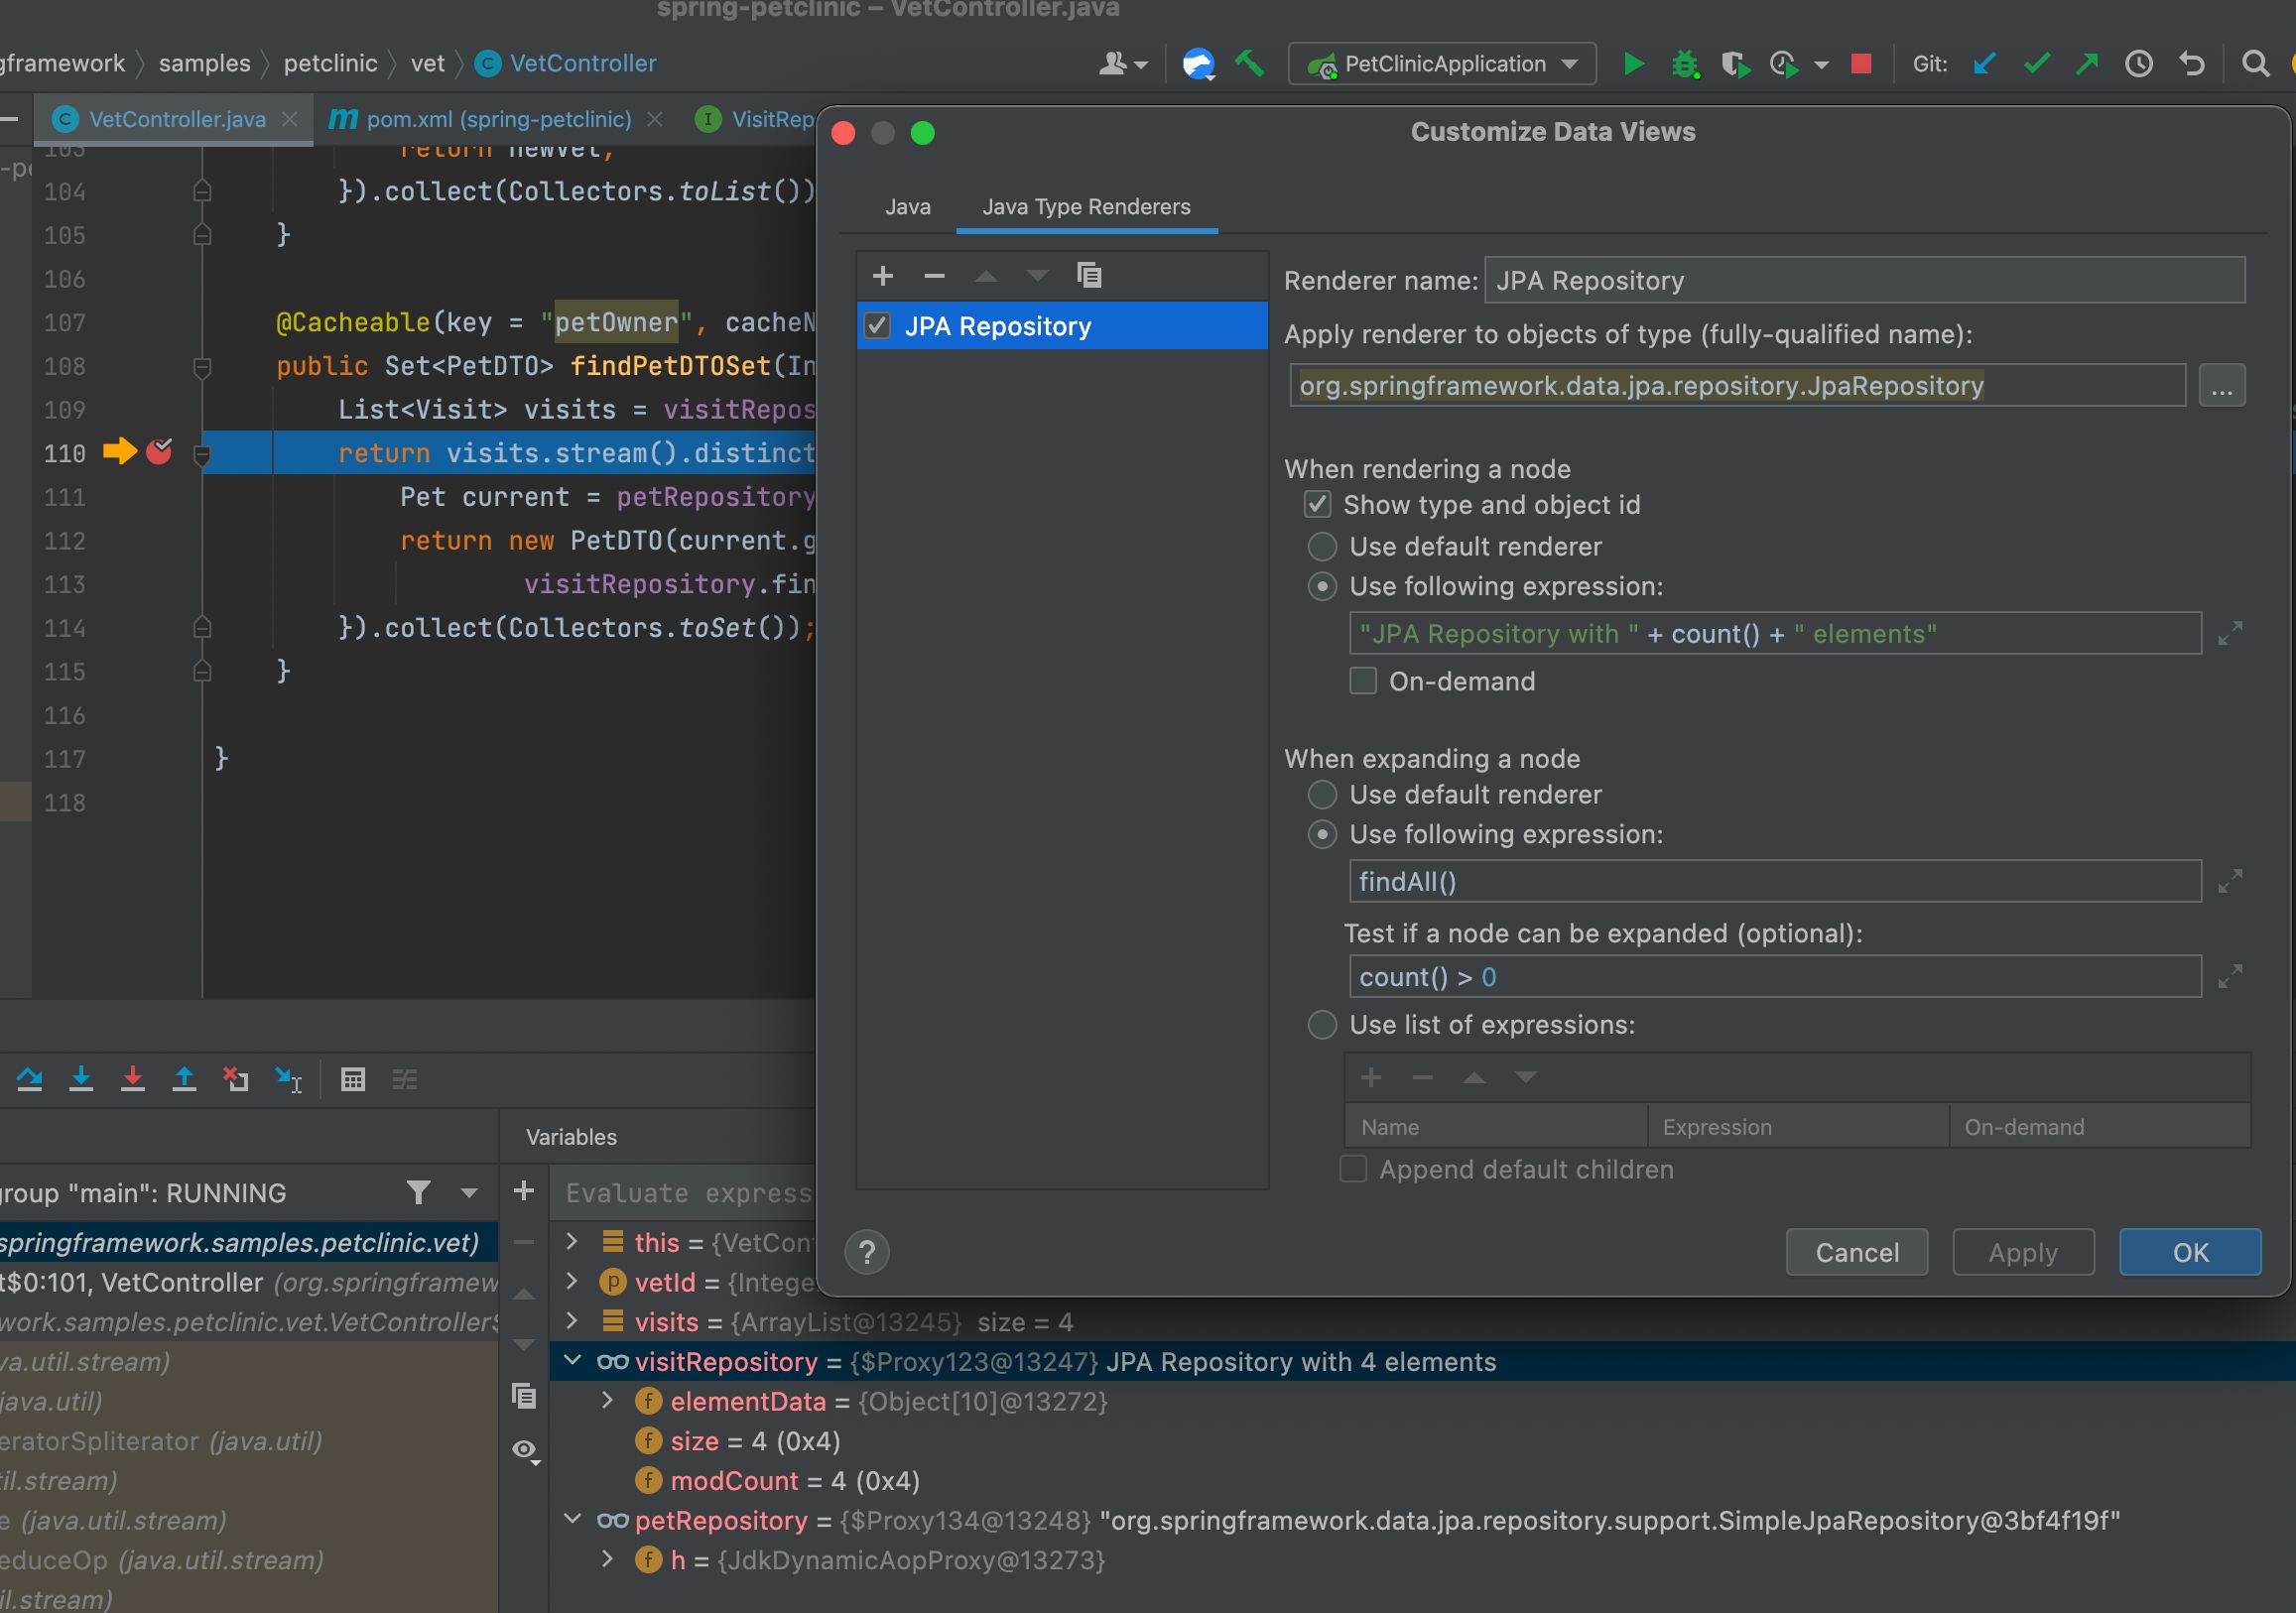This screenshot has height=1613, width=2296.
Task: Switch to the Java tab in the dialog
Action: [907, 207]
